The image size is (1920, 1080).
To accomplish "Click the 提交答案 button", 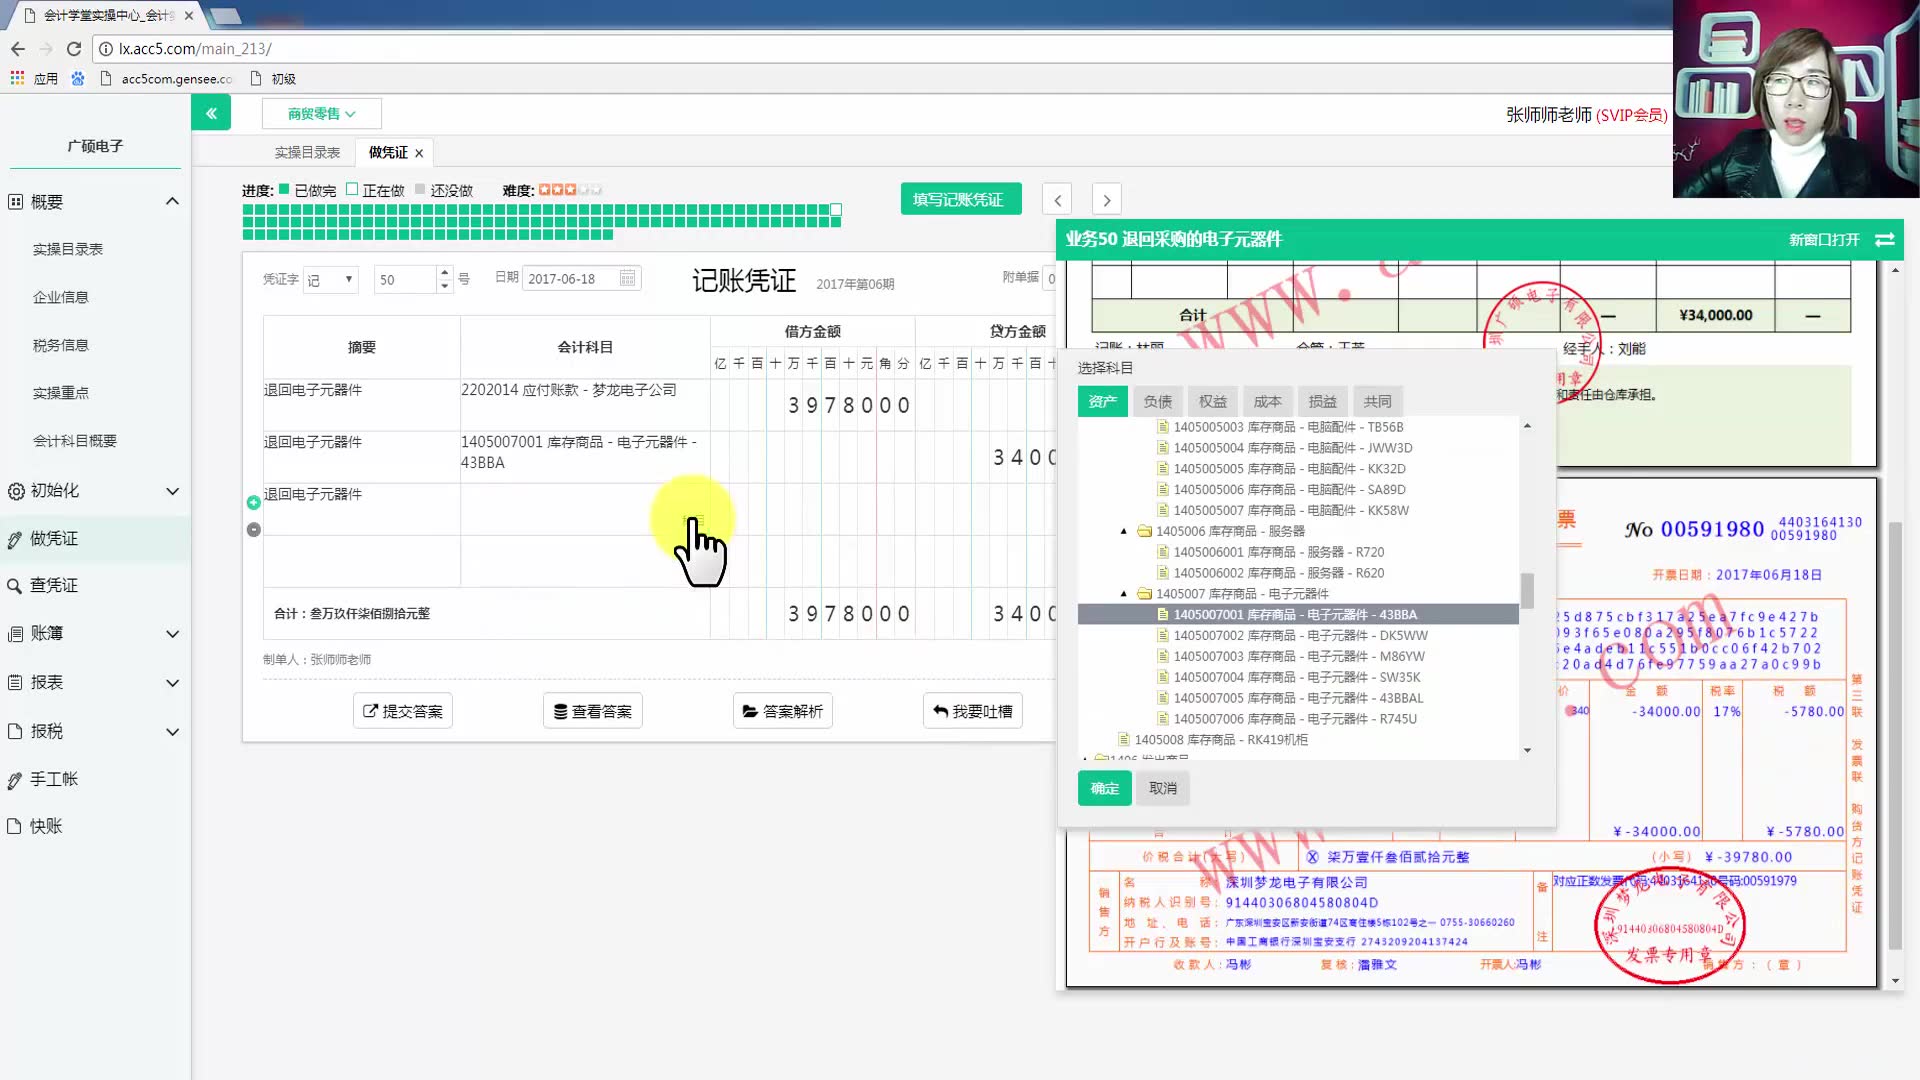I will (403, 711).
